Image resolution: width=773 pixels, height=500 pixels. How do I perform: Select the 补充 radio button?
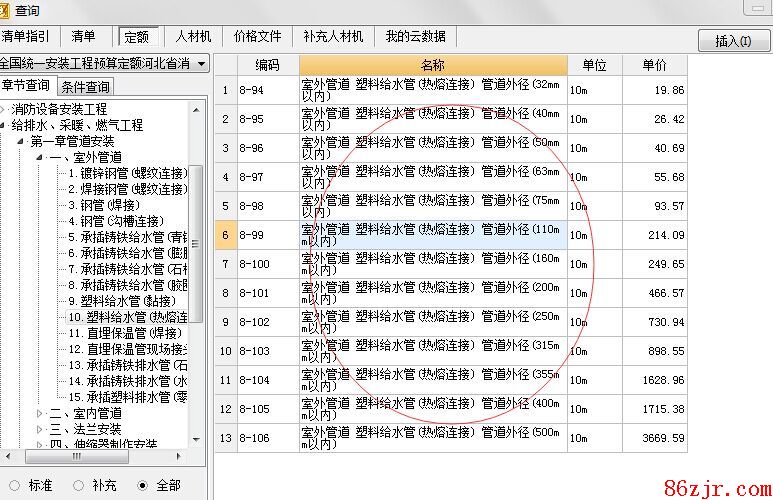click(x=80, y=485)
